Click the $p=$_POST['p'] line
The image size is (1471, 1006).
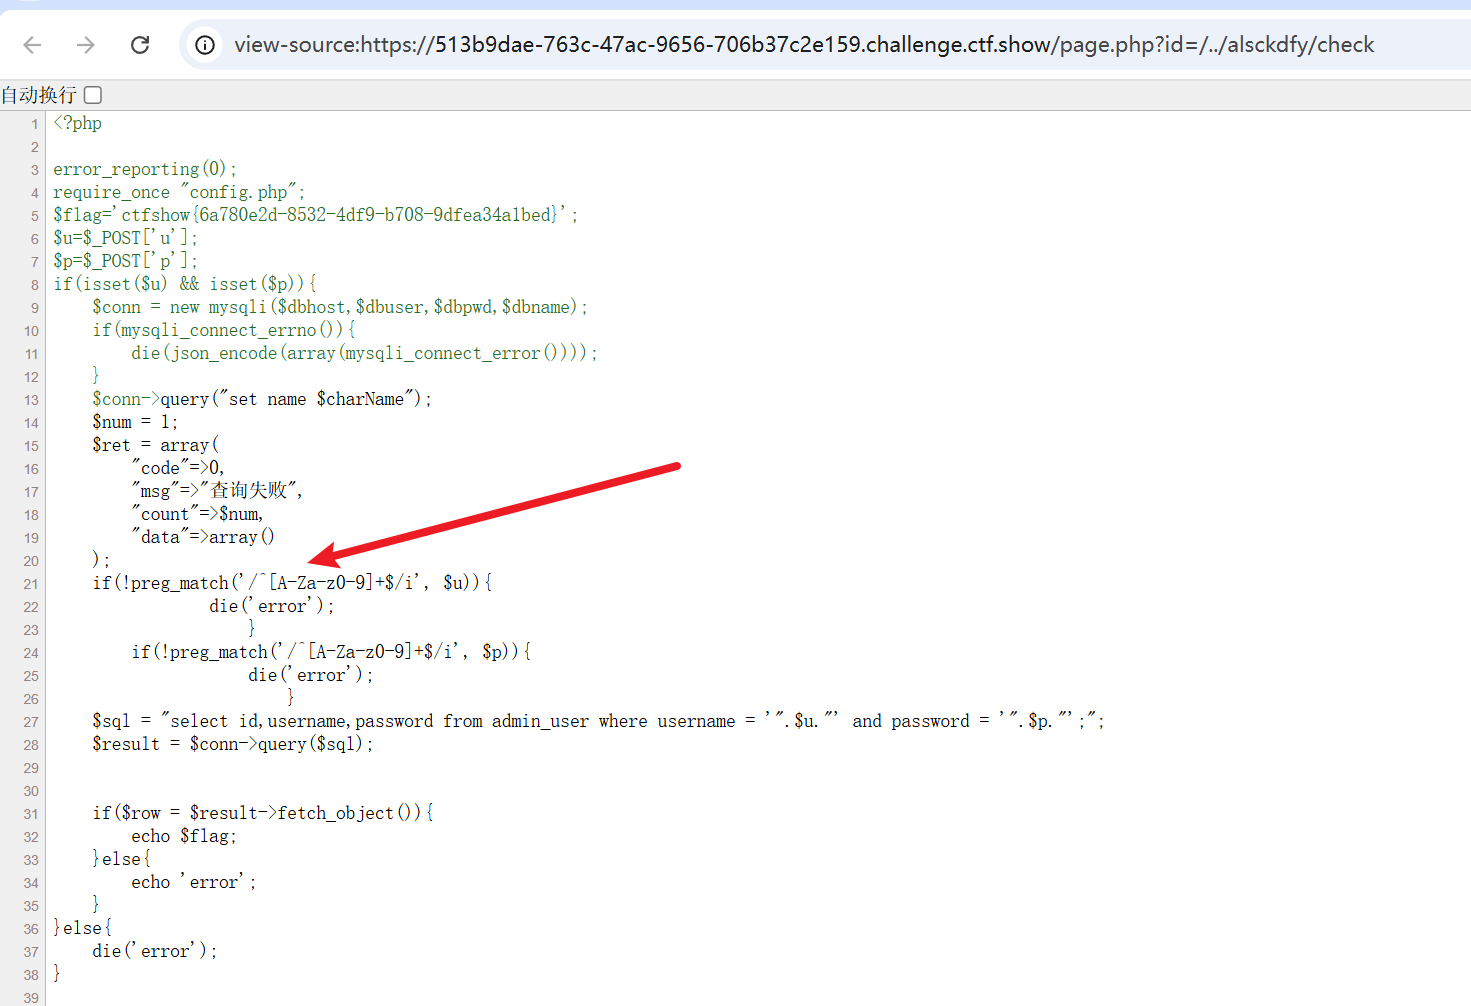point(125,261)
